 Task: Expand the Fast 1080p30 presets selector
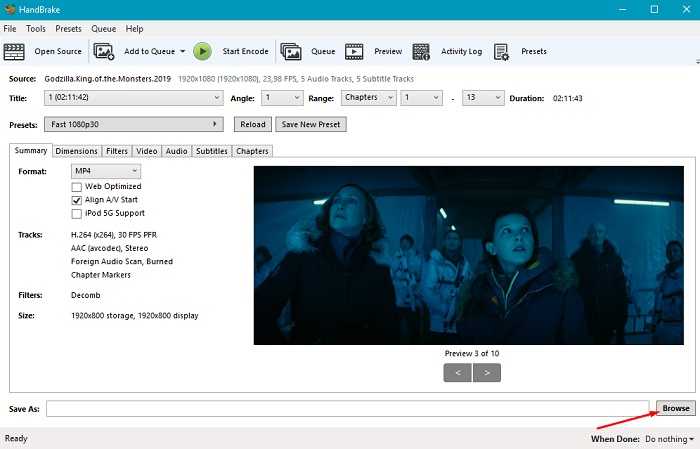click(x=133, y=125)
